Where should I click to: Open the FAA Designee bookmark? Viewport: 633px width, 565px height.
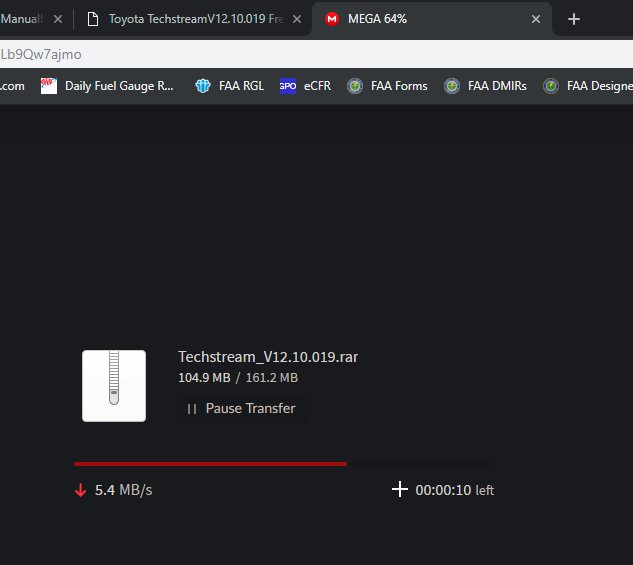coord(588,86)
